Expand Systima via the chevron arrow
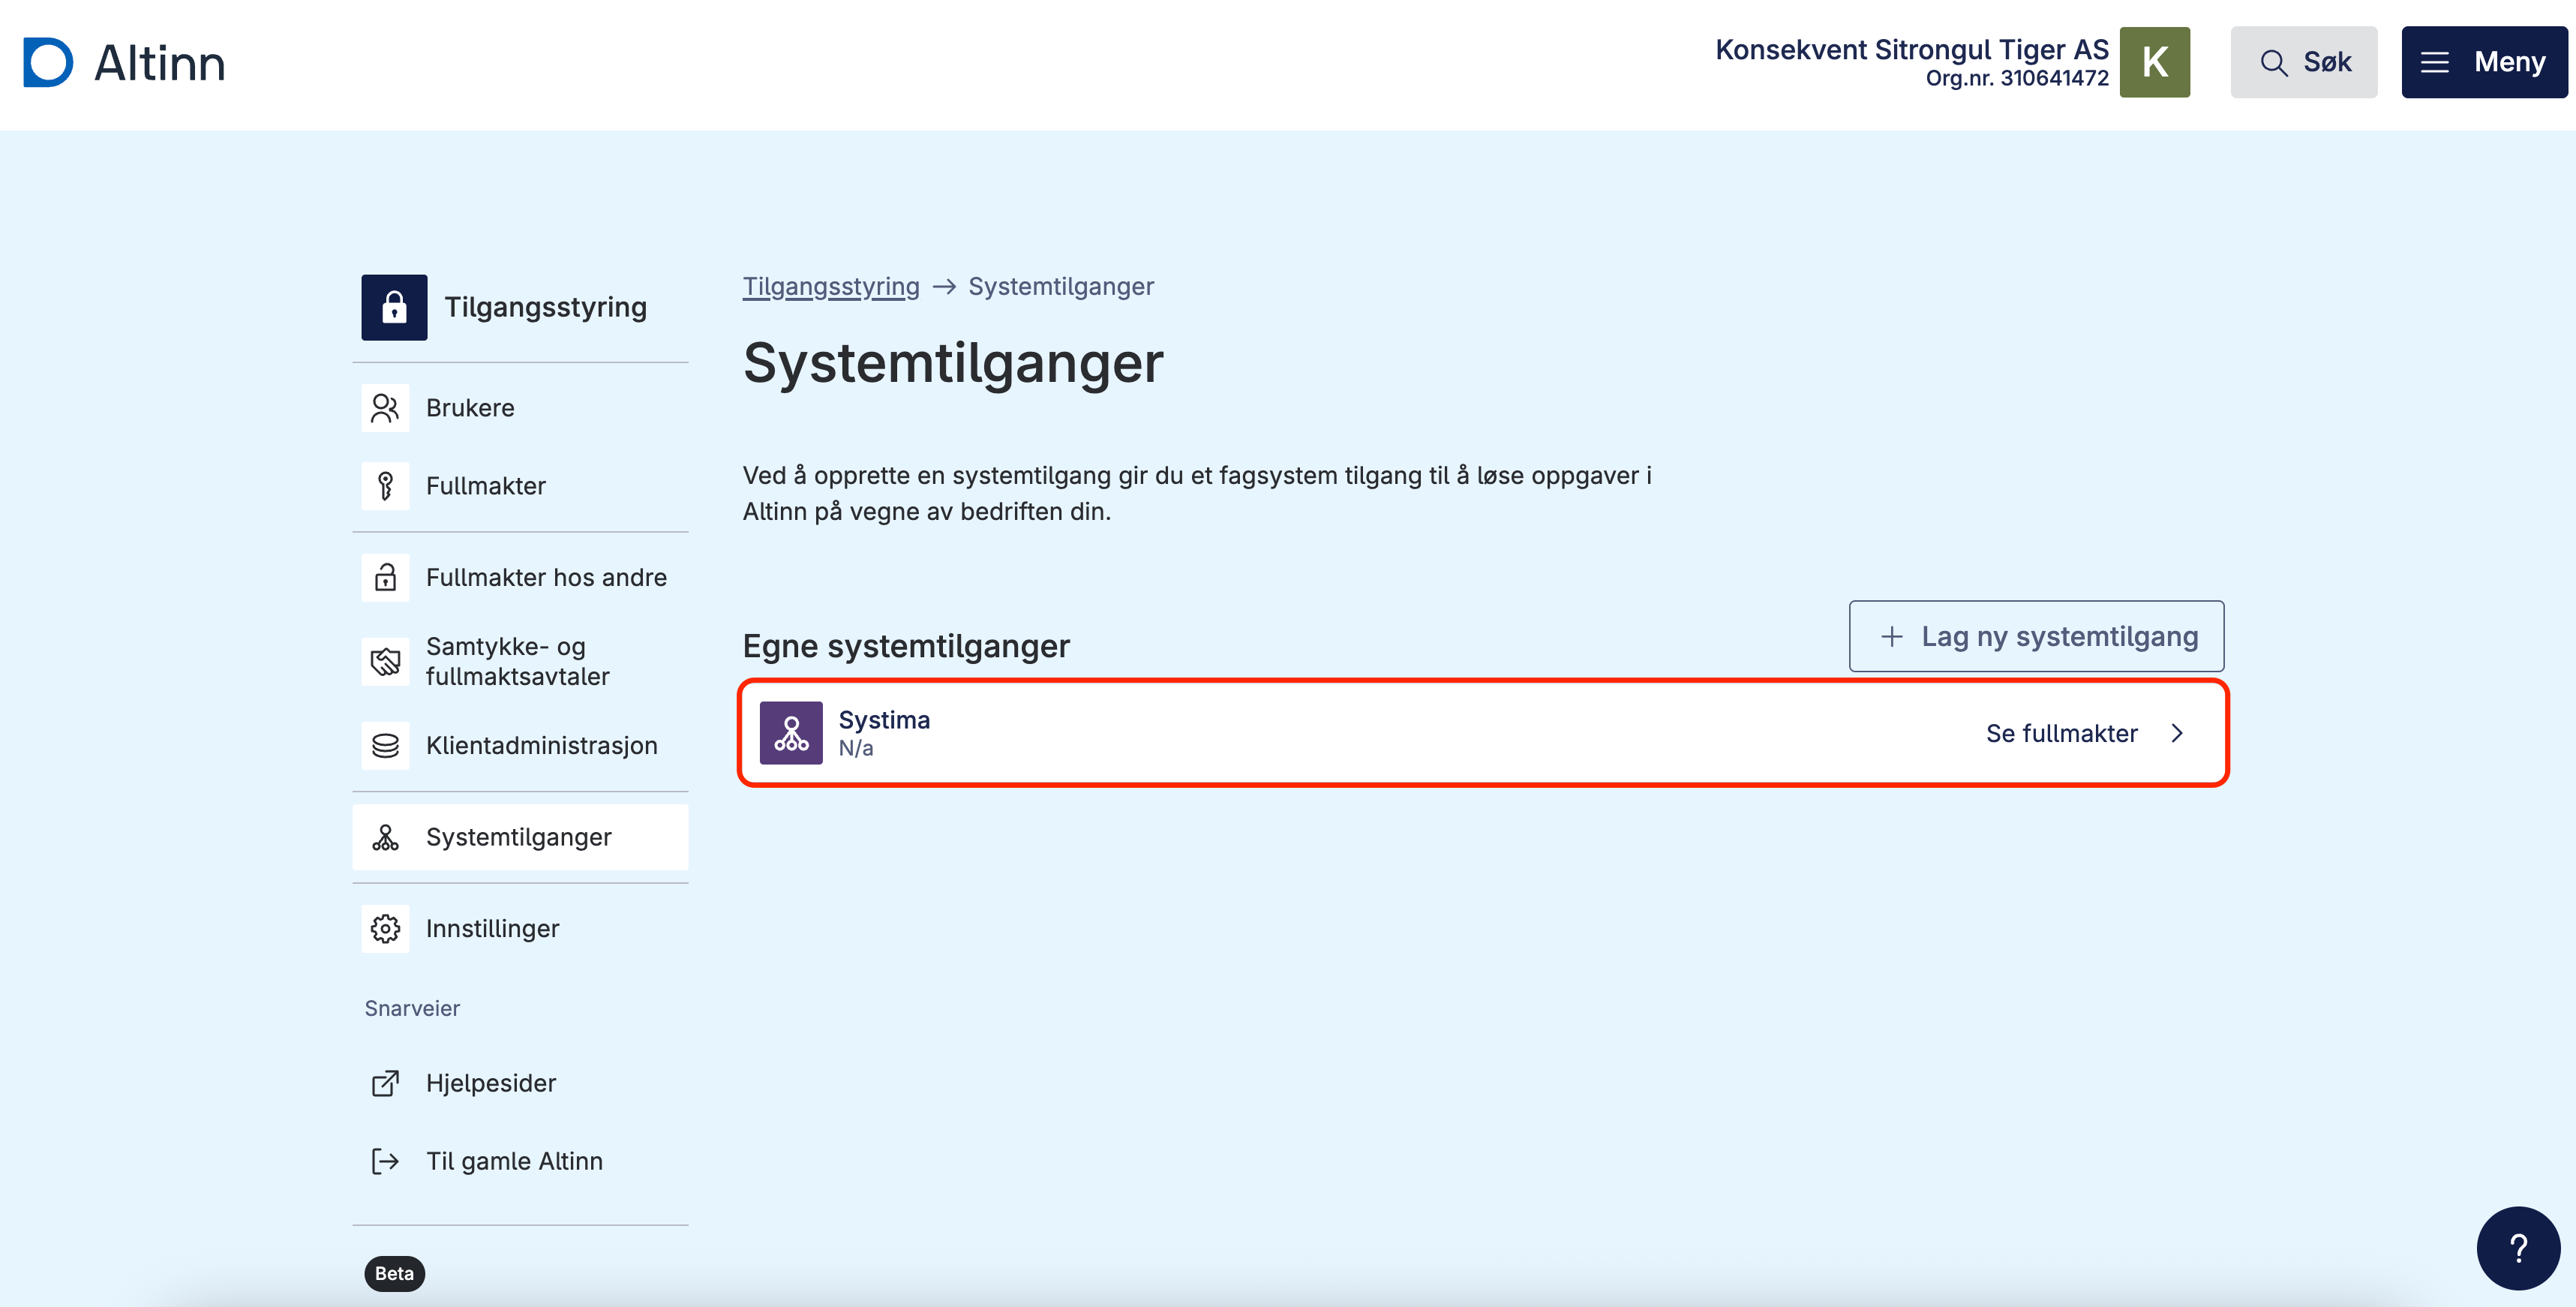2576x1307 pixels. point(2177,733)
